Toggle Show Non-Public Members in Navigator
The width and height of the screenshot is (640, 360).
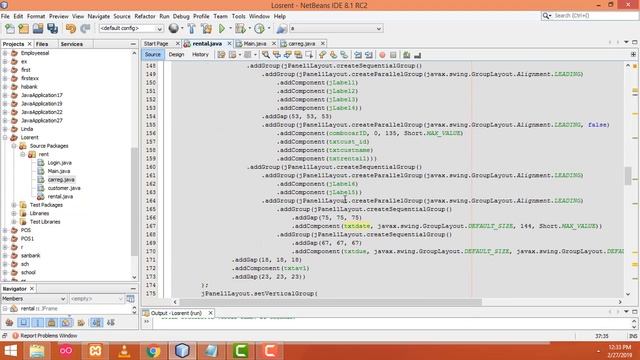point(52,323)
